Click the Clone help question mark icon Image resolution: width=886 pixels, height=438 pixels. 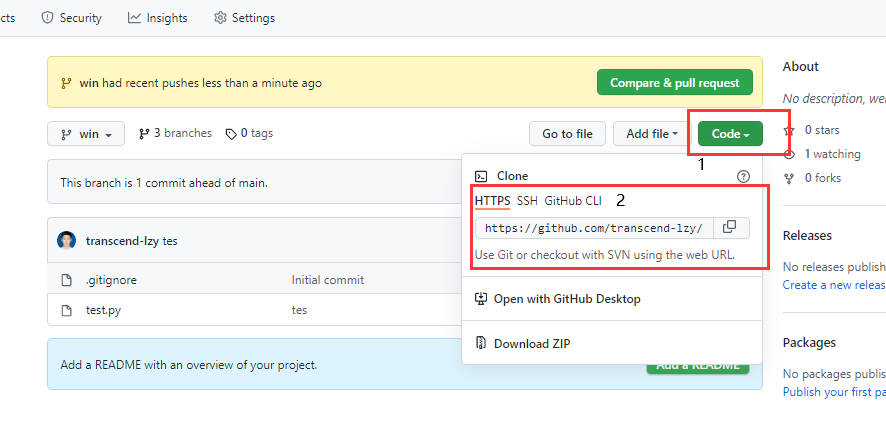743,176
